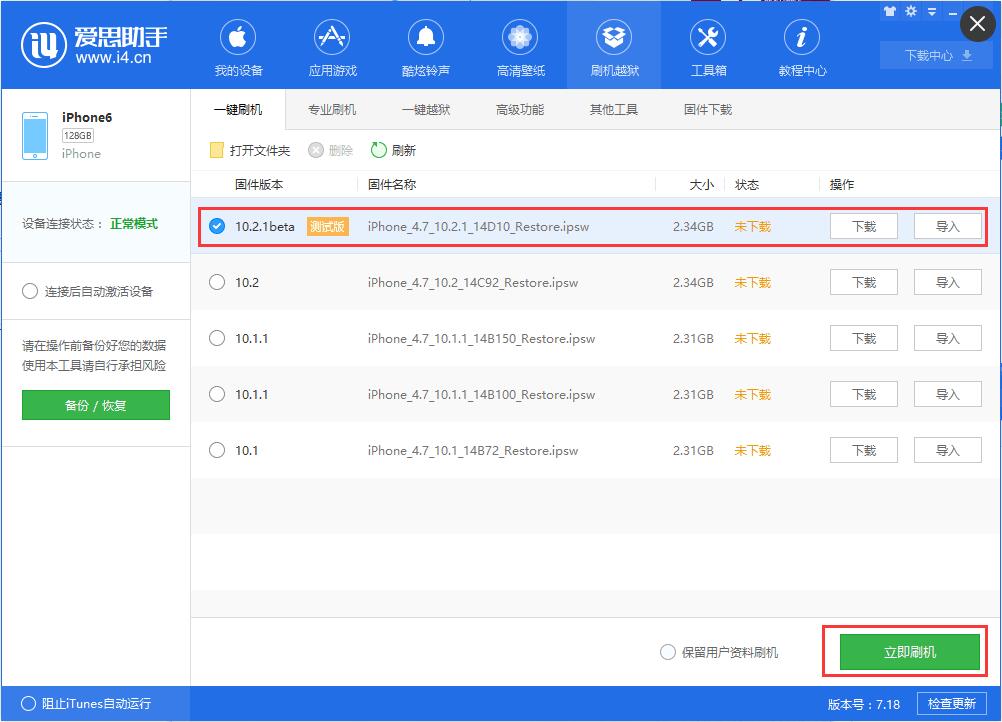Open settings via the gear icon
This screenshot has height=722, width=1002.
[x=909, y=11]
